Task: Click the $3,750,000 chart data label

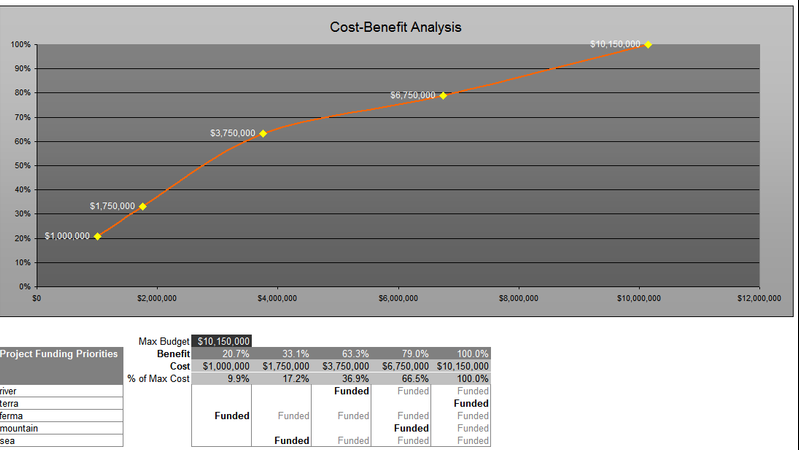Action: (233, 133)
